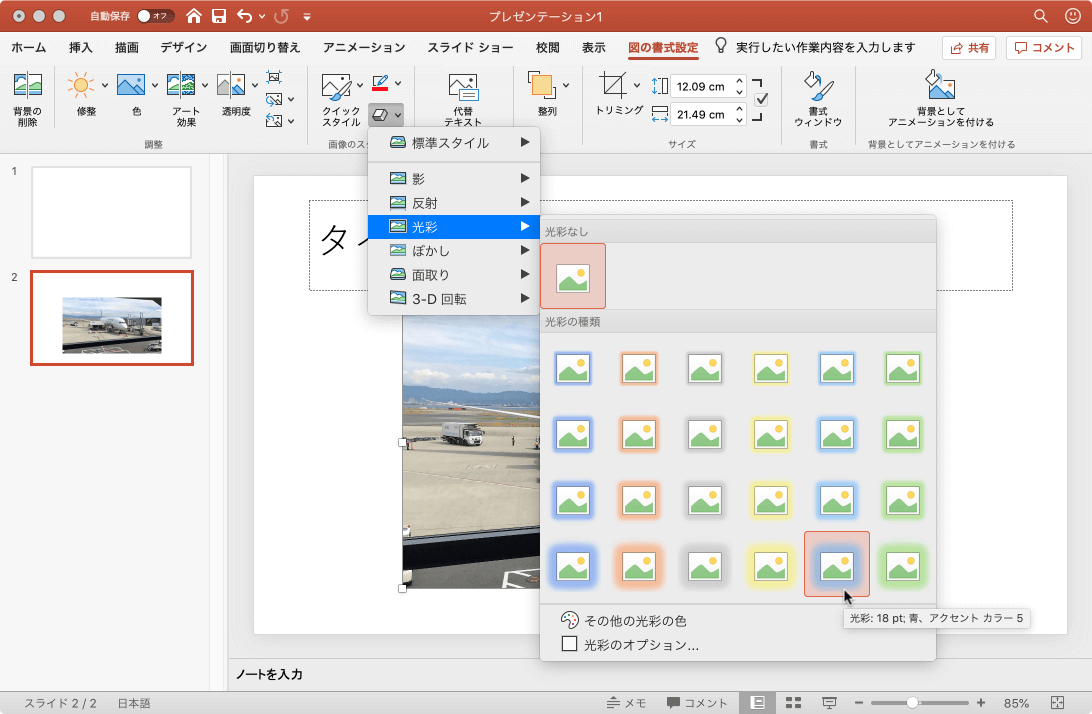Click the Comments (コメント) button at top right
Screen dimensions: 1092x714
(1044, 48)
